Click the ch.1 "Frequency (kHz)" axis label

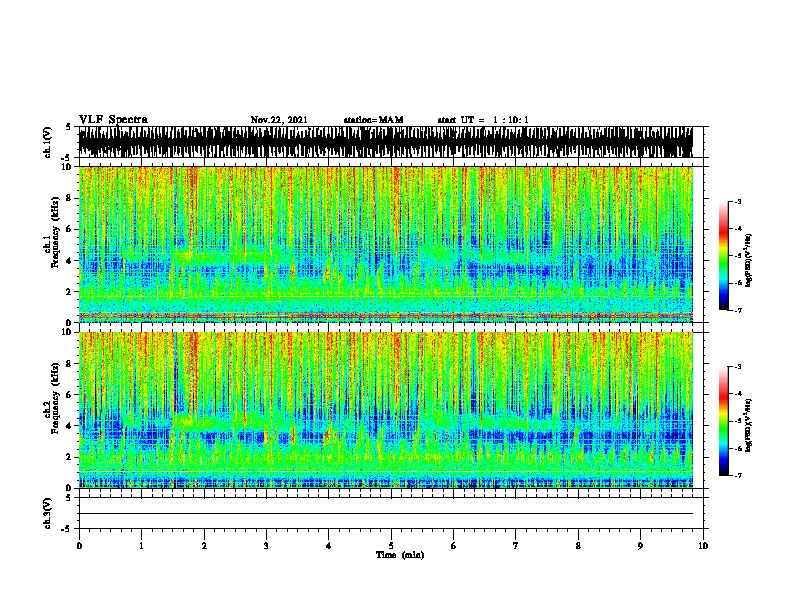tap(55, 232)
